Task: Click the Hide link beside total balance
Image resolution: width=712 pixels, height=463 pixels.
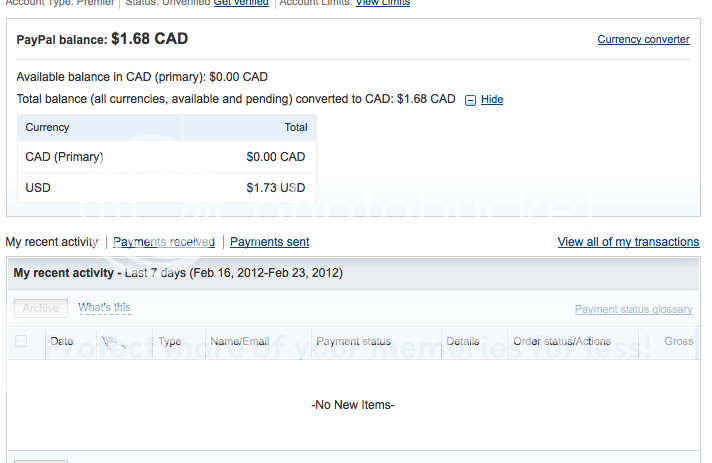Action: (x=492, y=100)
